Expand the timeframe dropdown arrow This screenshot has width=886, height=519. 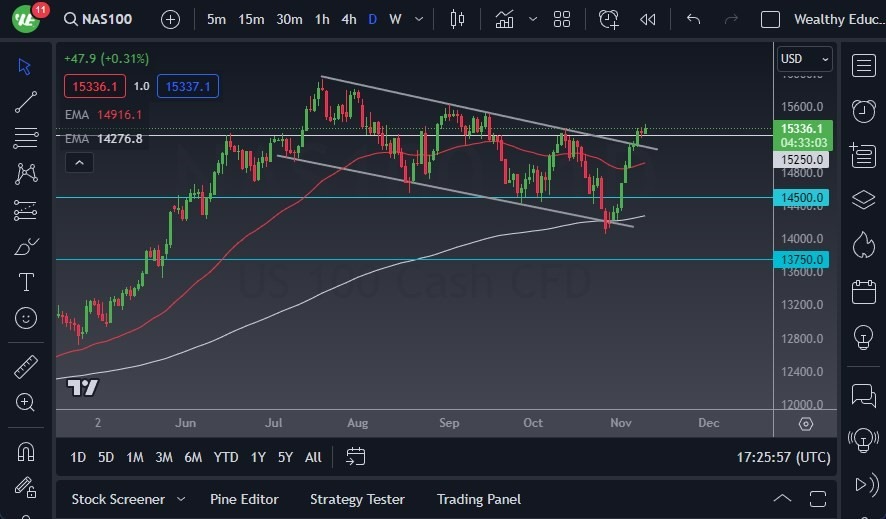click(x=419, y=19)
